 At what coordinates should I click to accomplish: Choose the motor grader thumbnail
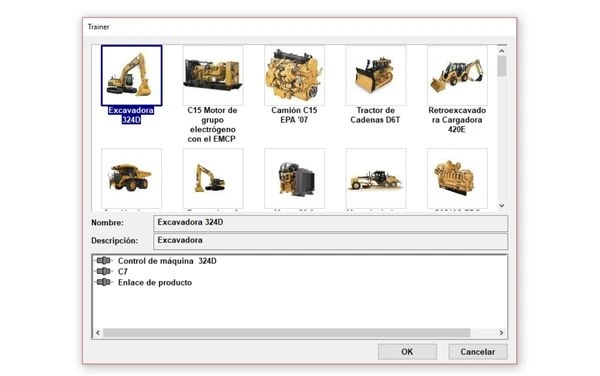click(376, 178)
